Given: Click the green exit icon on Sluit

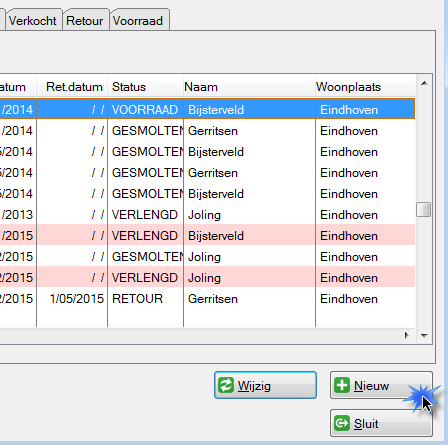Looking at the screenshot, I should 342,423.
